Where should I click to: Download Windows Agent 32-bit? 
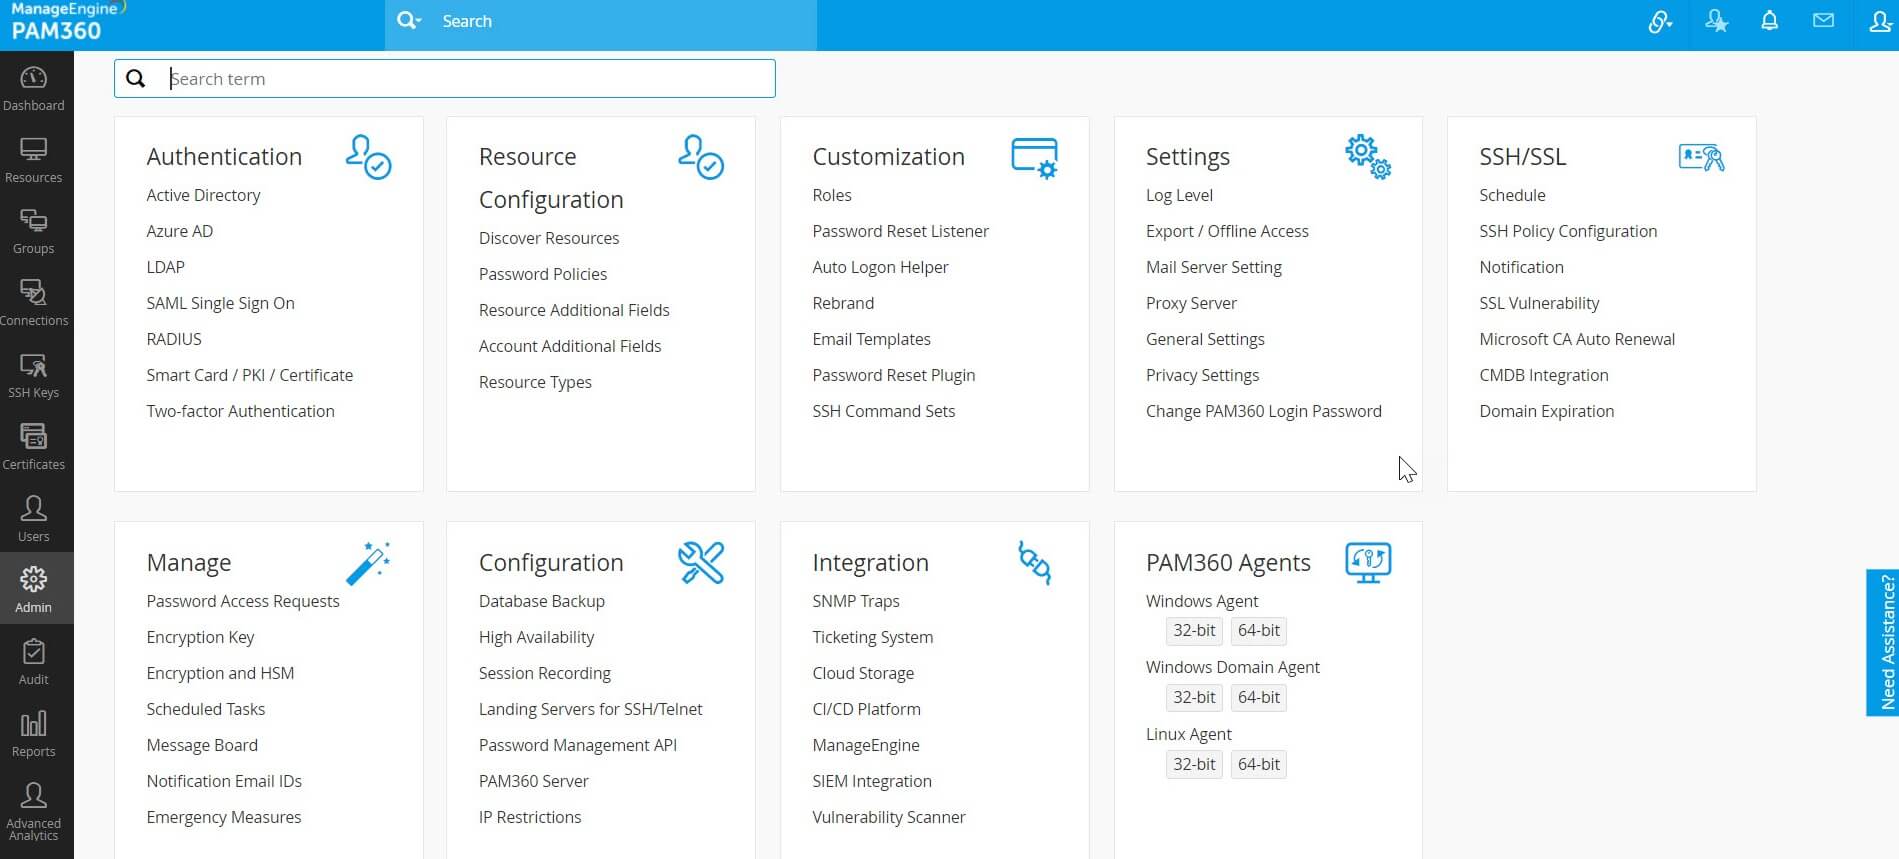point(1194,631)
